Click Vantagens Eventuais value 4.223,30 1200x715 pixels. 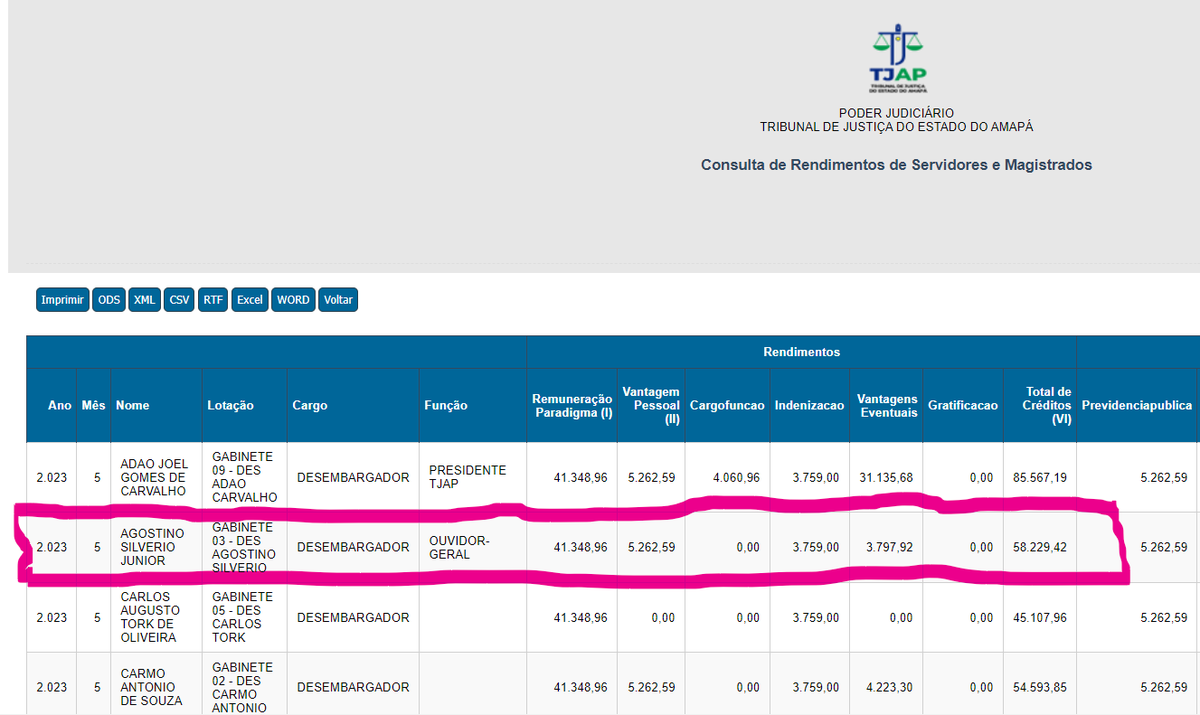[x=890, y=687]
